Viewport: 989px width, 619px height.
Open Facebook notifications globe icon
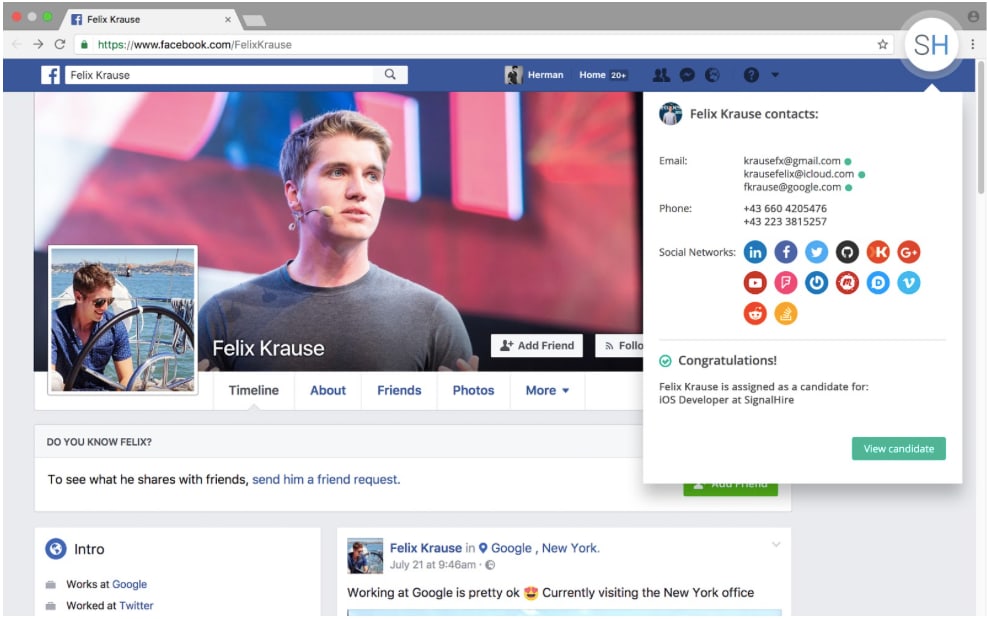coord(712,75)
